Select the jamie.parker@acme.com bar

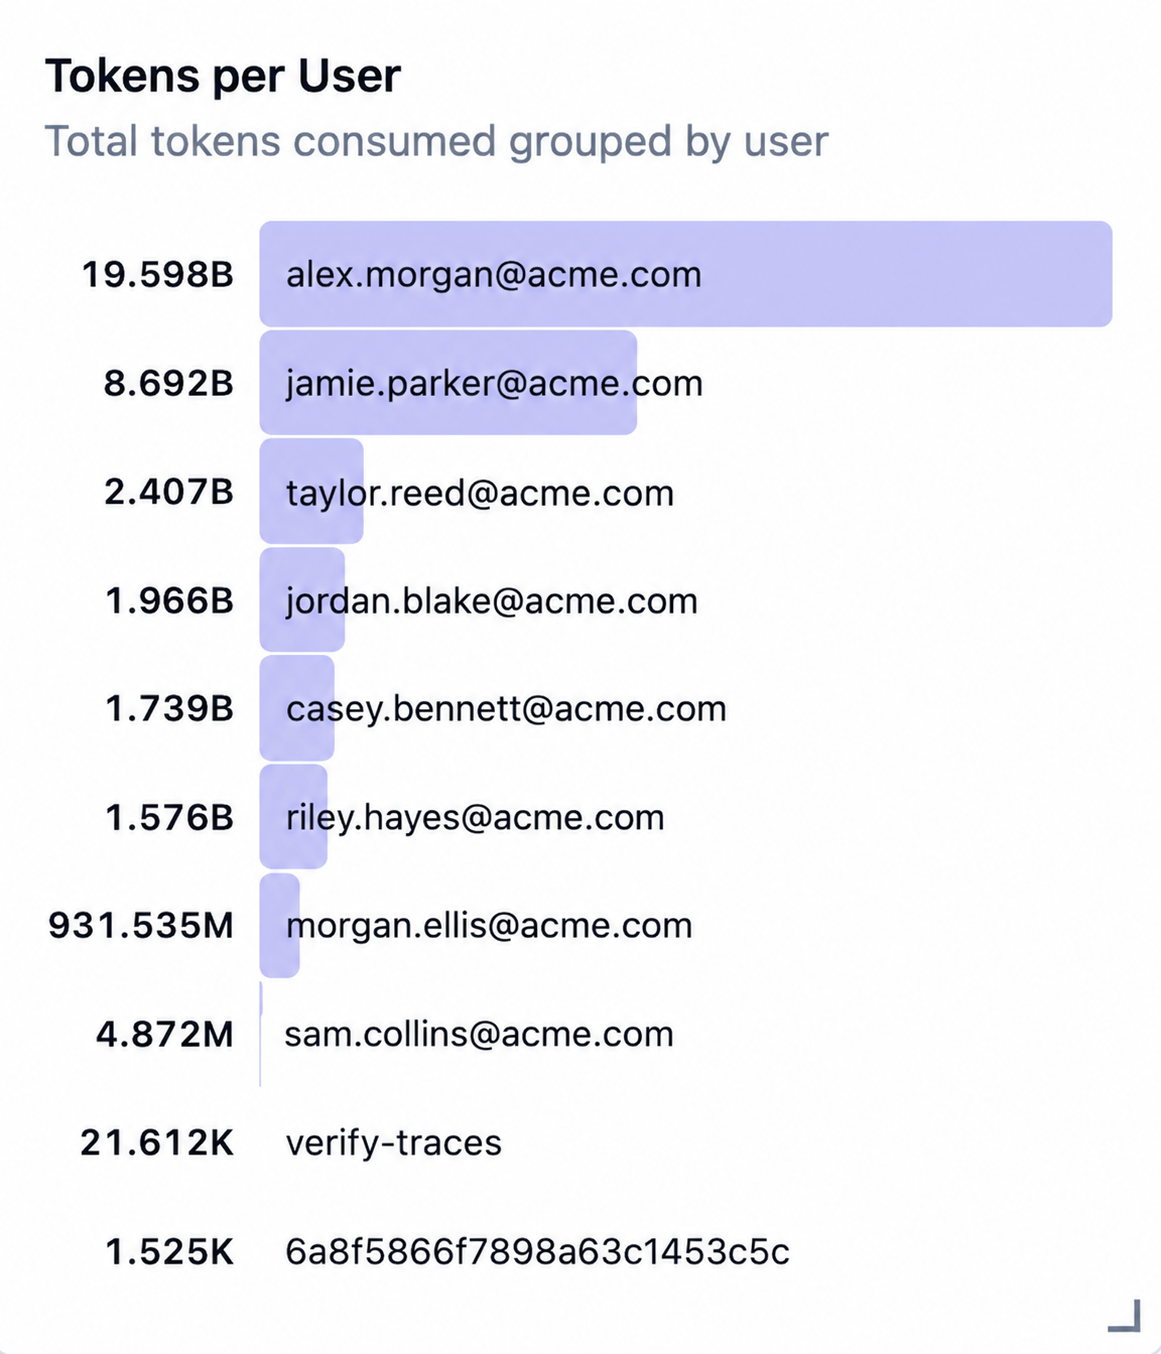click(x=448, y=383)
